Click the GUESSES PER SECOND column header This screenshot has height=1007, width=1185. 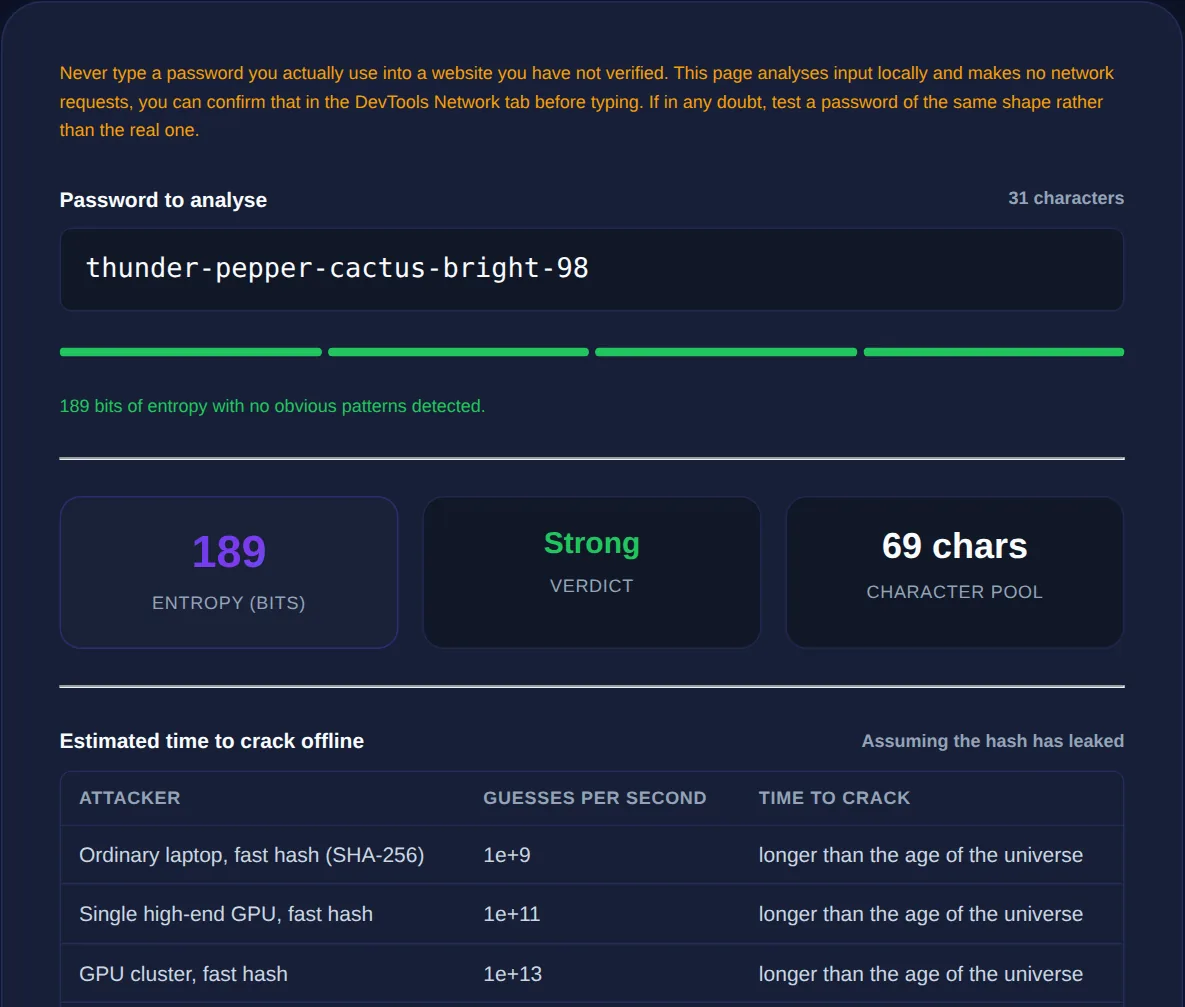pos(595,798)
